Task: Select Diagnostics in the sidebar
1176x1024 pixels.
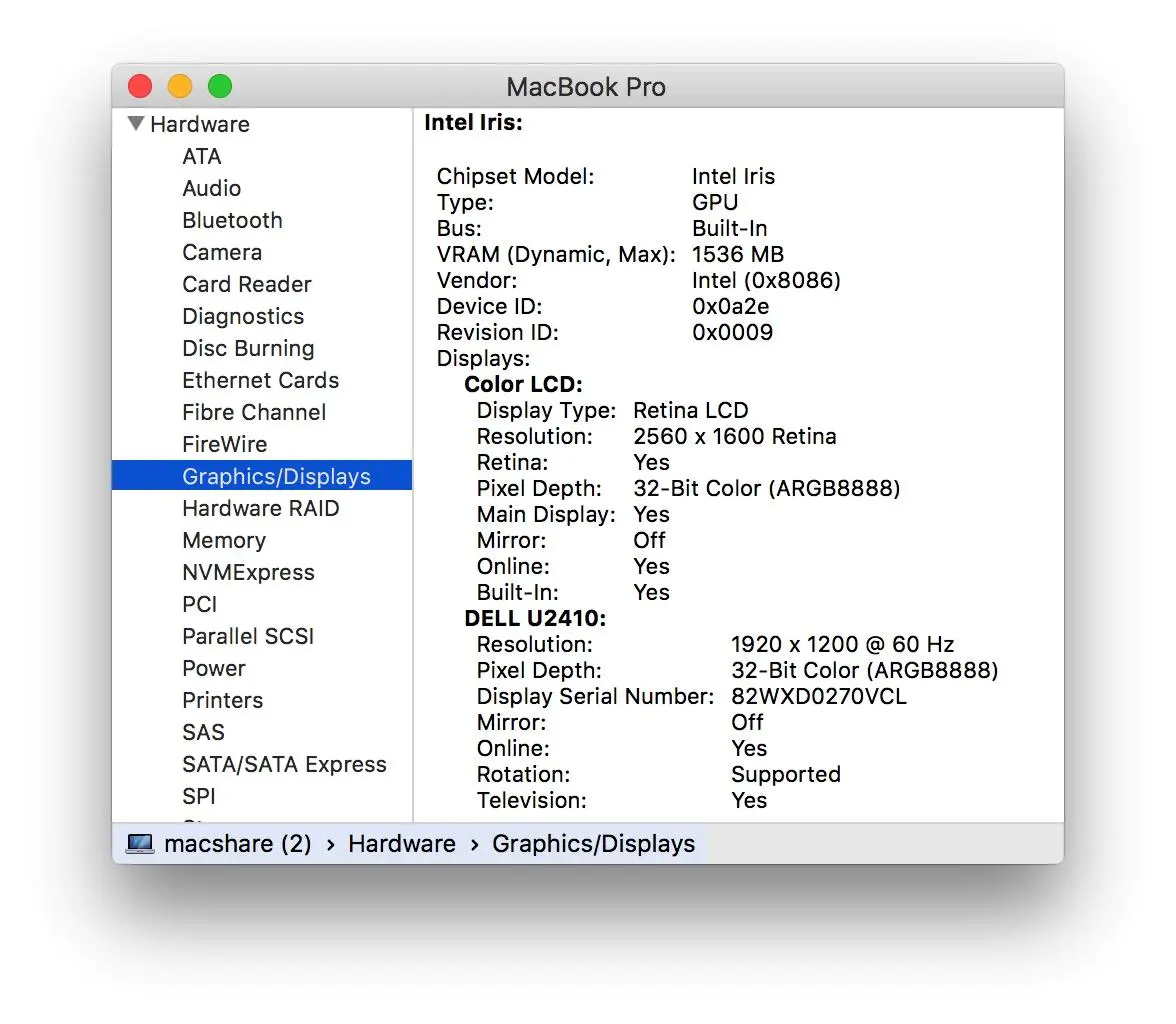Action: (243, 317)
